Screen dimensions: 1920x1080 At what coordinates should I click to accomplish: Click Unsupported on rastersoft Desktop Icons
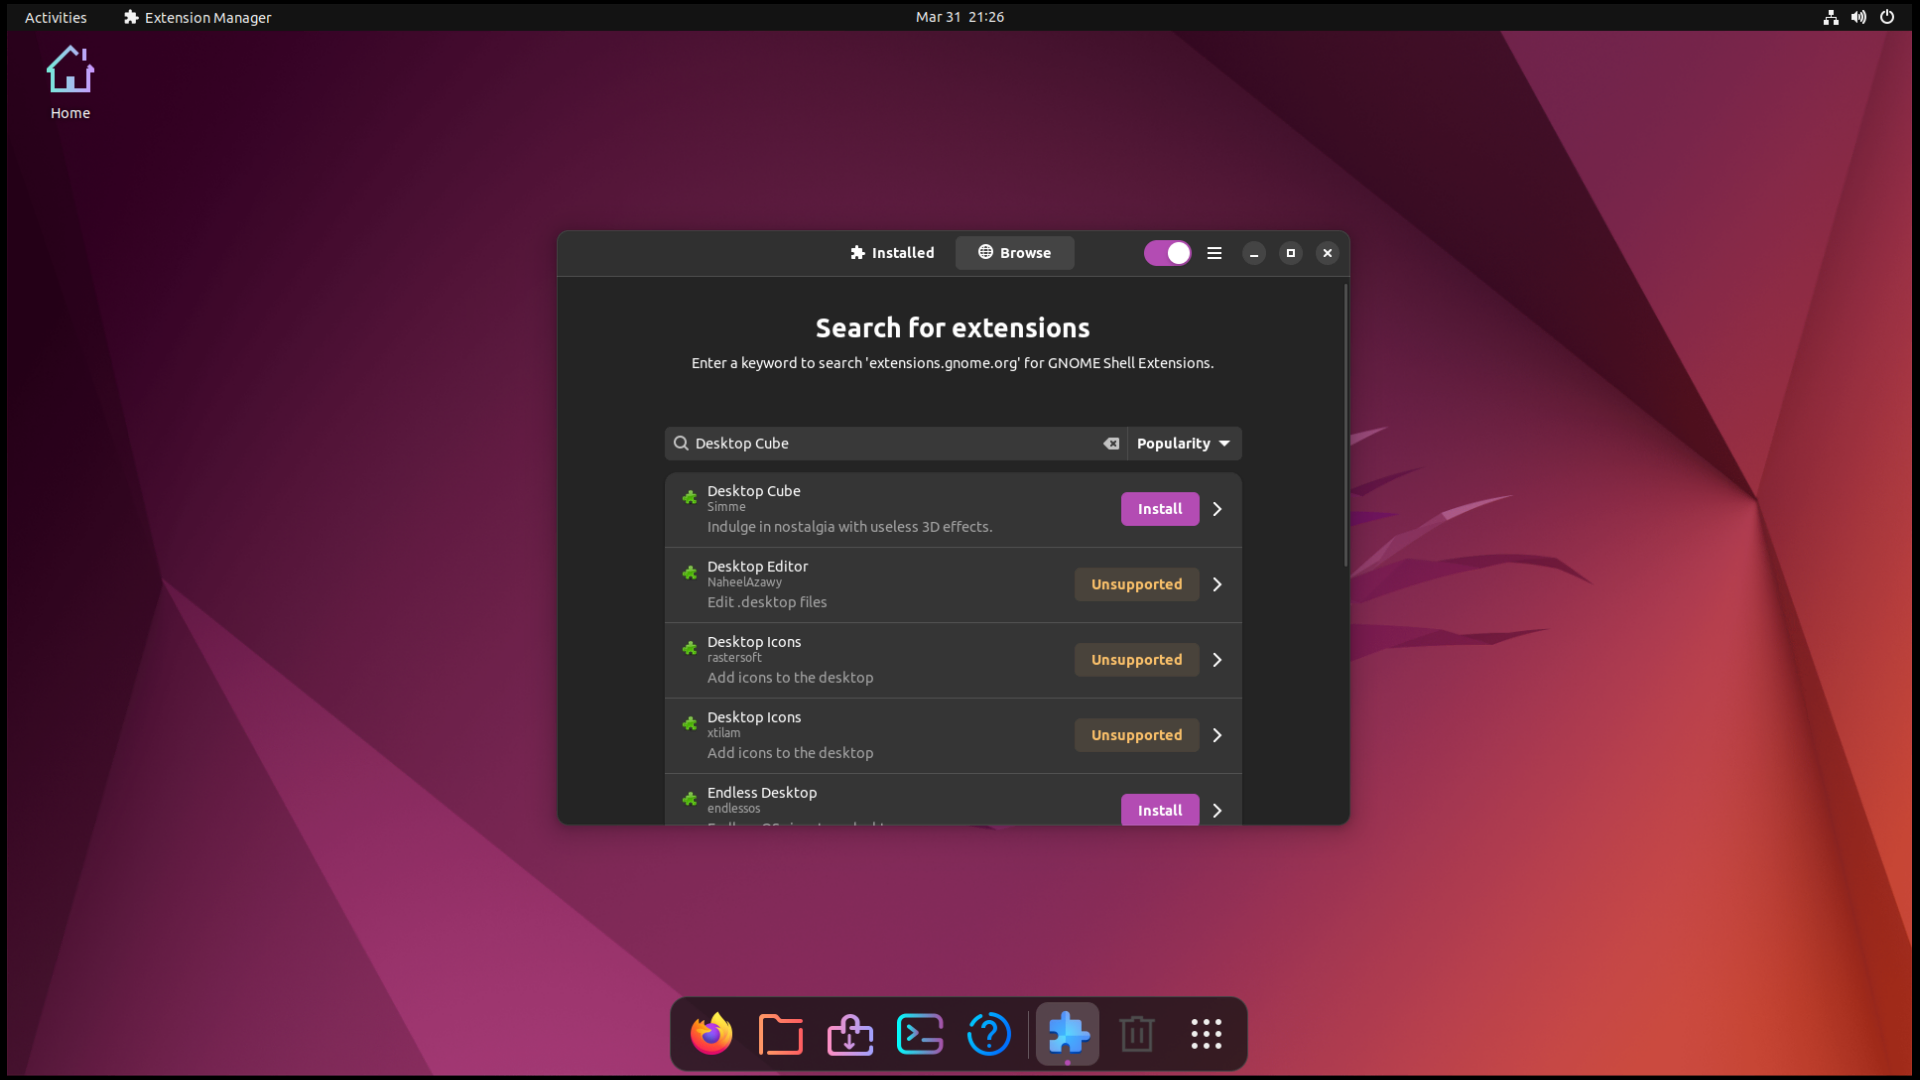(x=1137, y=660)
